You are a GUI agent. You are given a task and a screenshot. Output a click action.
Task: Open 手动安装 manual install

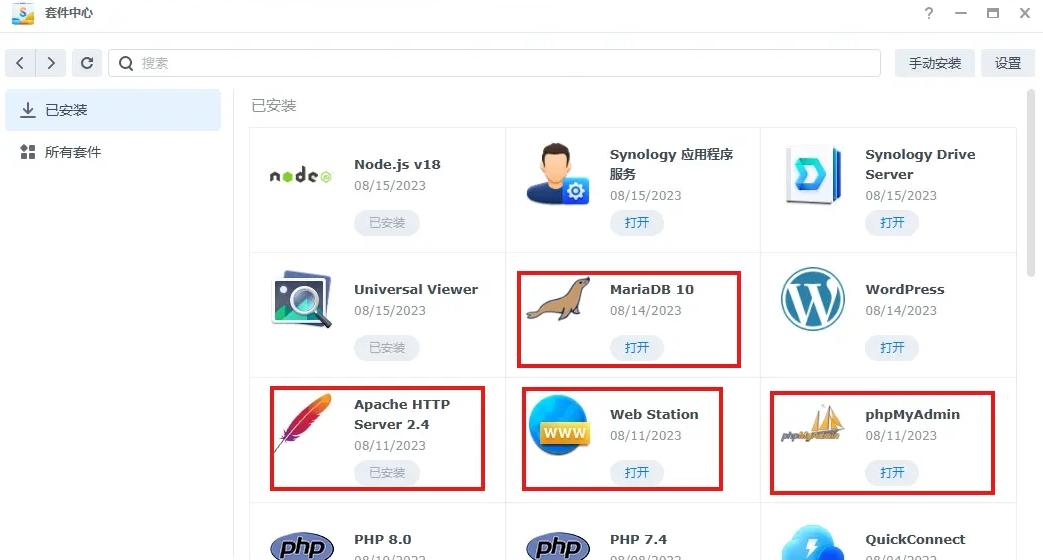click(935, 63)
